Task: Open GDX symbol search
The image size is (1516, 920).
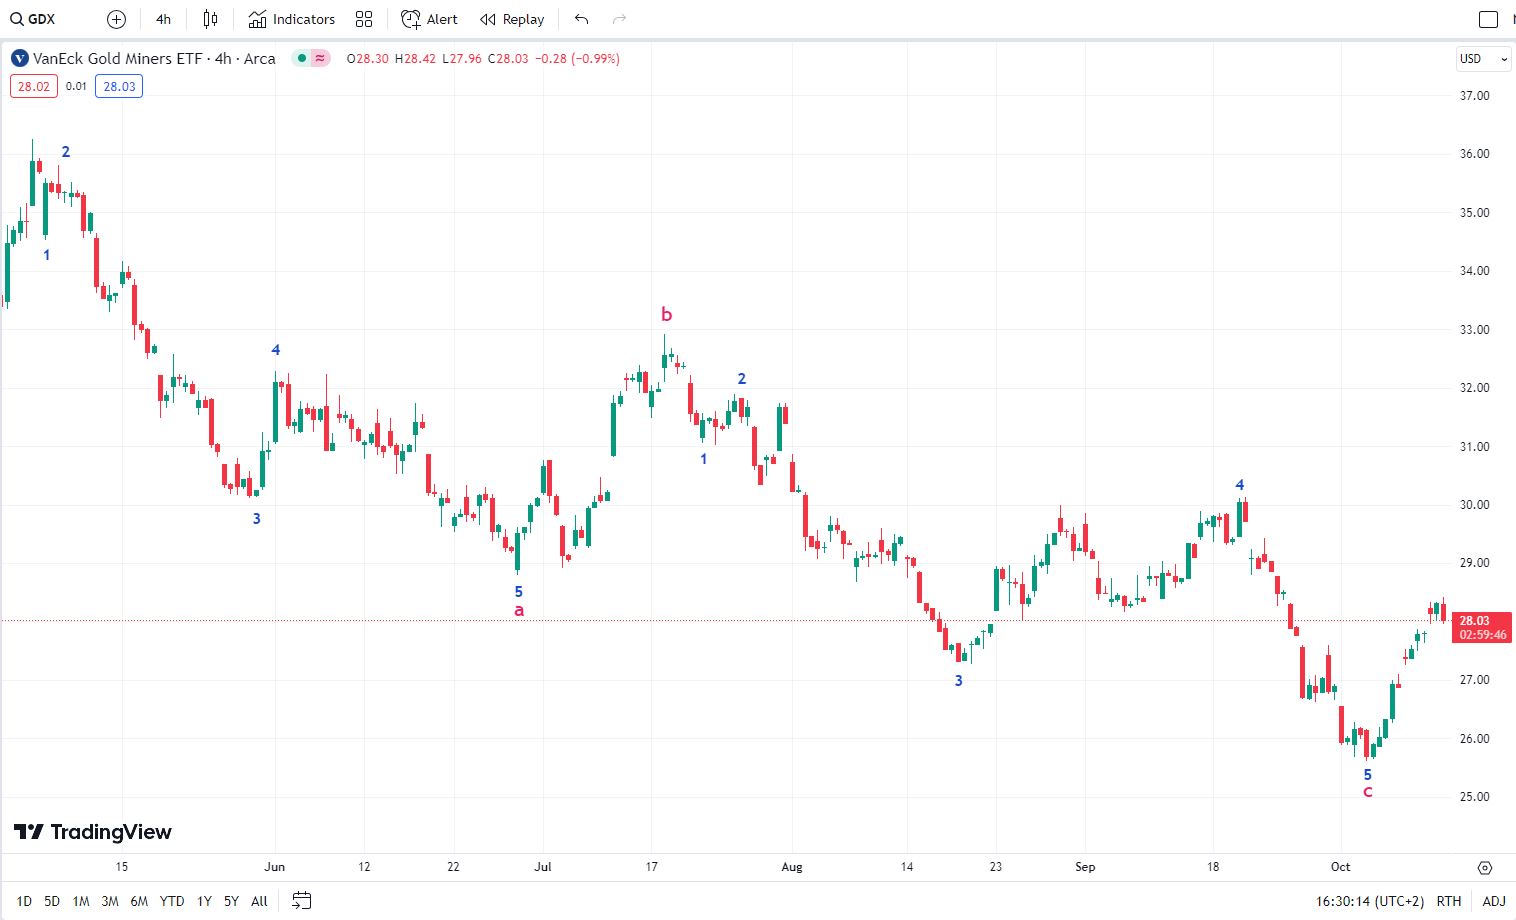Action: pyautogui.click(x=33, y=19)
